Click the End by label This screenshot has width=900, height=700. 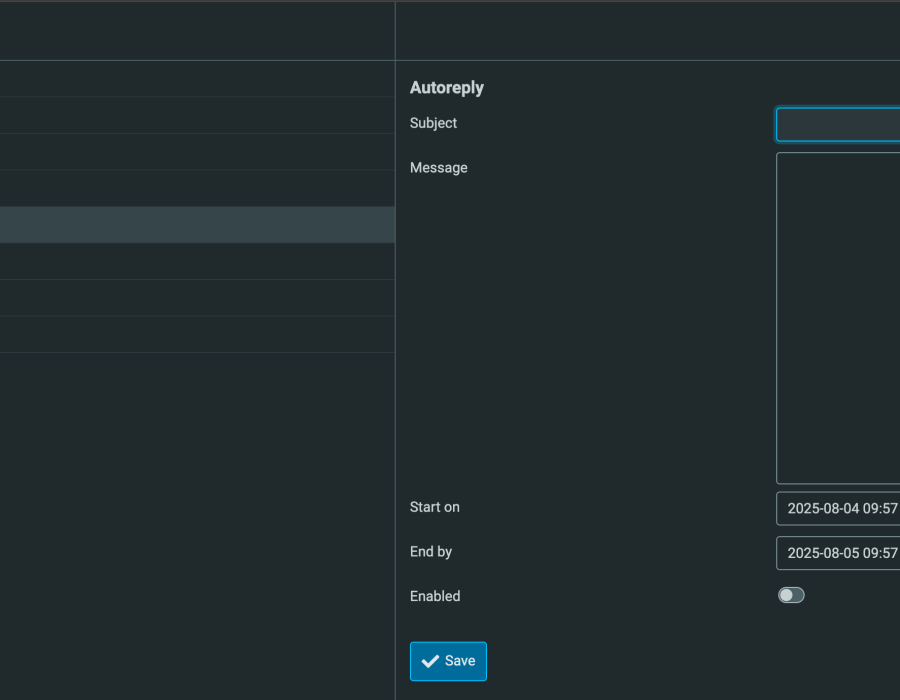click(430, 552)
